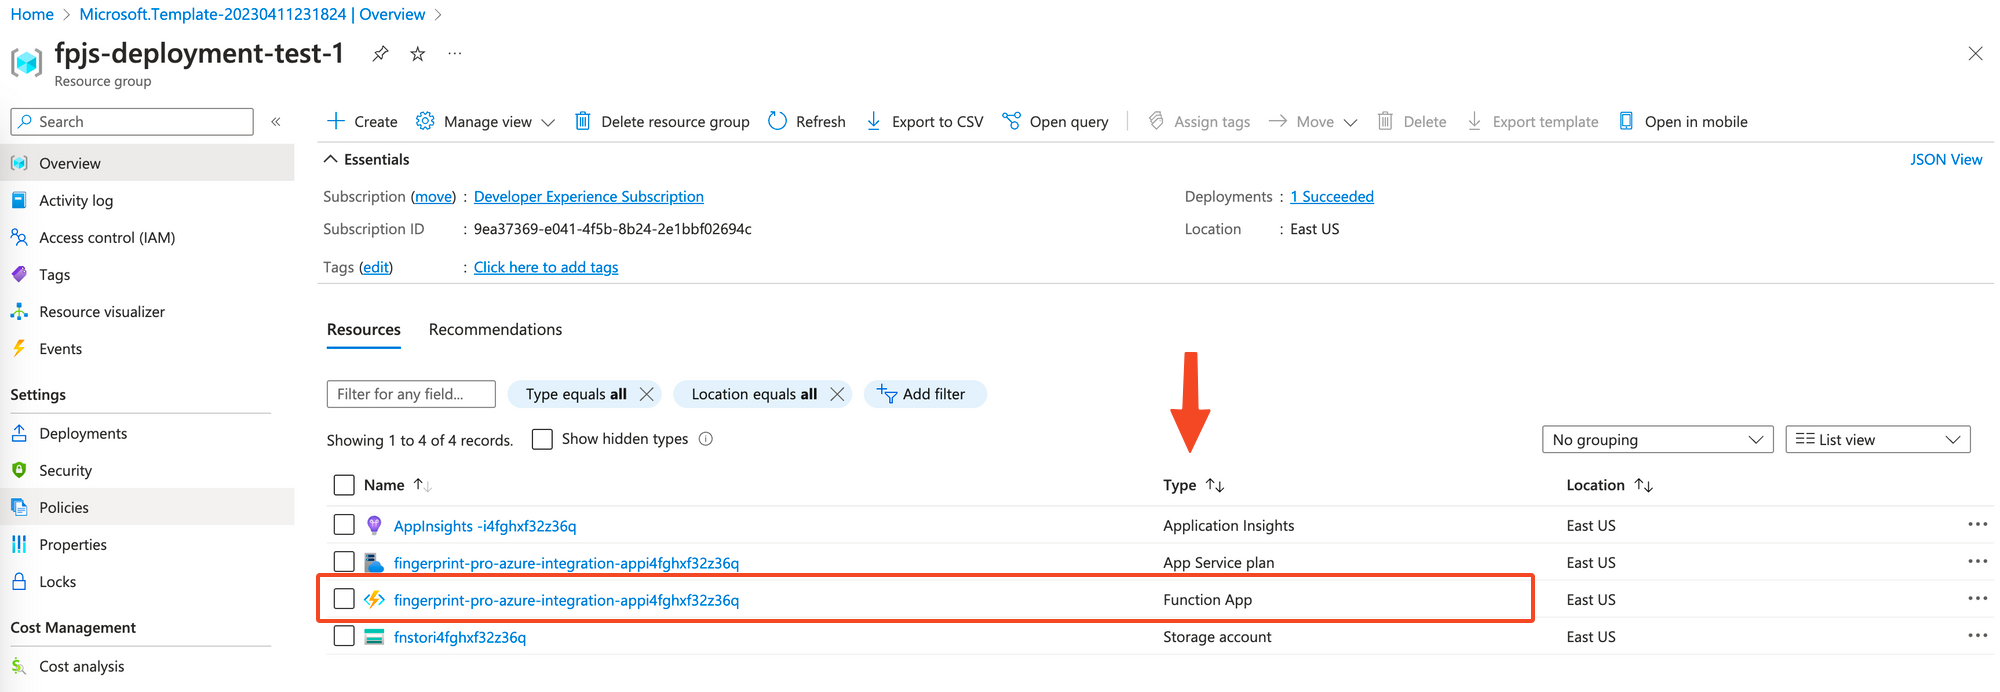Click the hidden types info icon
The width and height of the screenshot is (2000, 692).
click(x=706, y=439)
